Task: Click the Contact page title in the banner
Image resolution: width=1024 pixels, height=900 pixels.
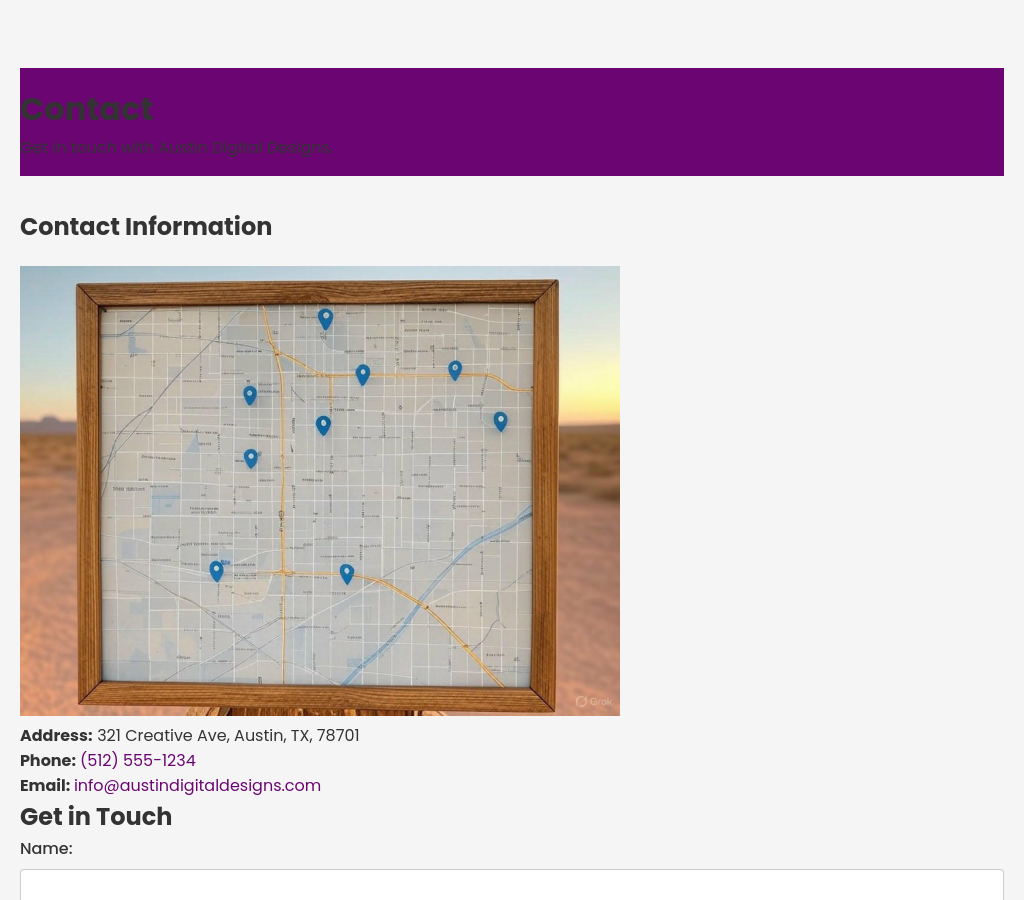Action: click(x=87, y=109)
